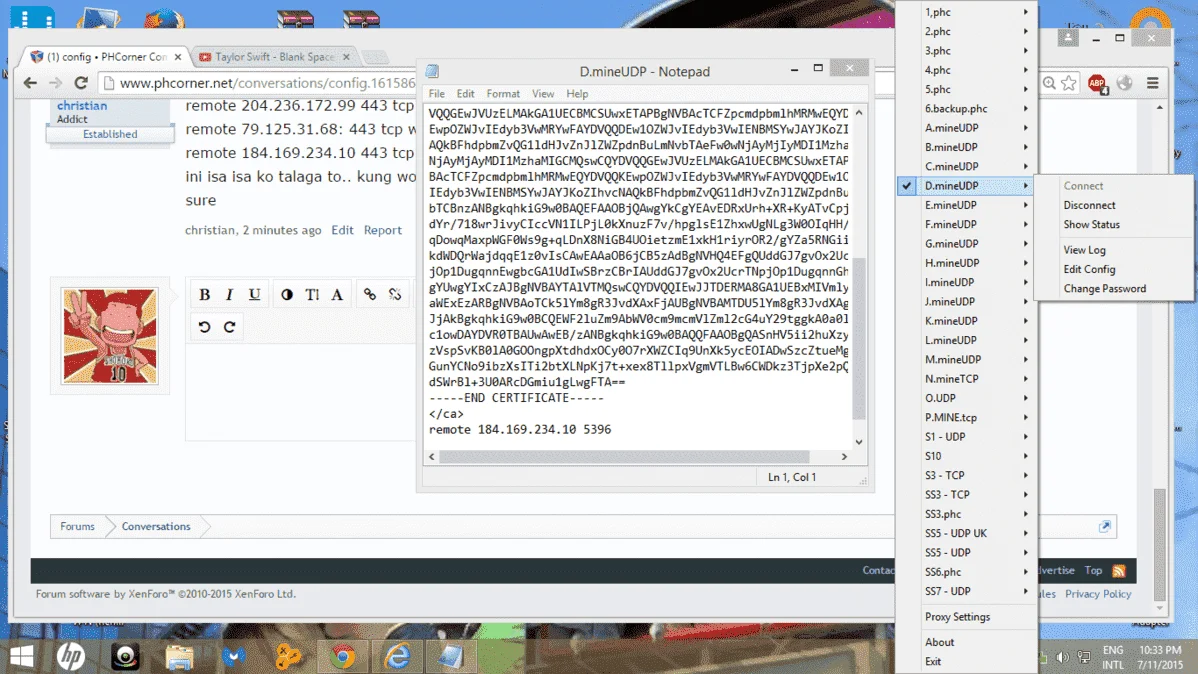Screen dimensions: 1198x674
Task: Insert a link with the chain icon
Action: [x=370, y=294]
